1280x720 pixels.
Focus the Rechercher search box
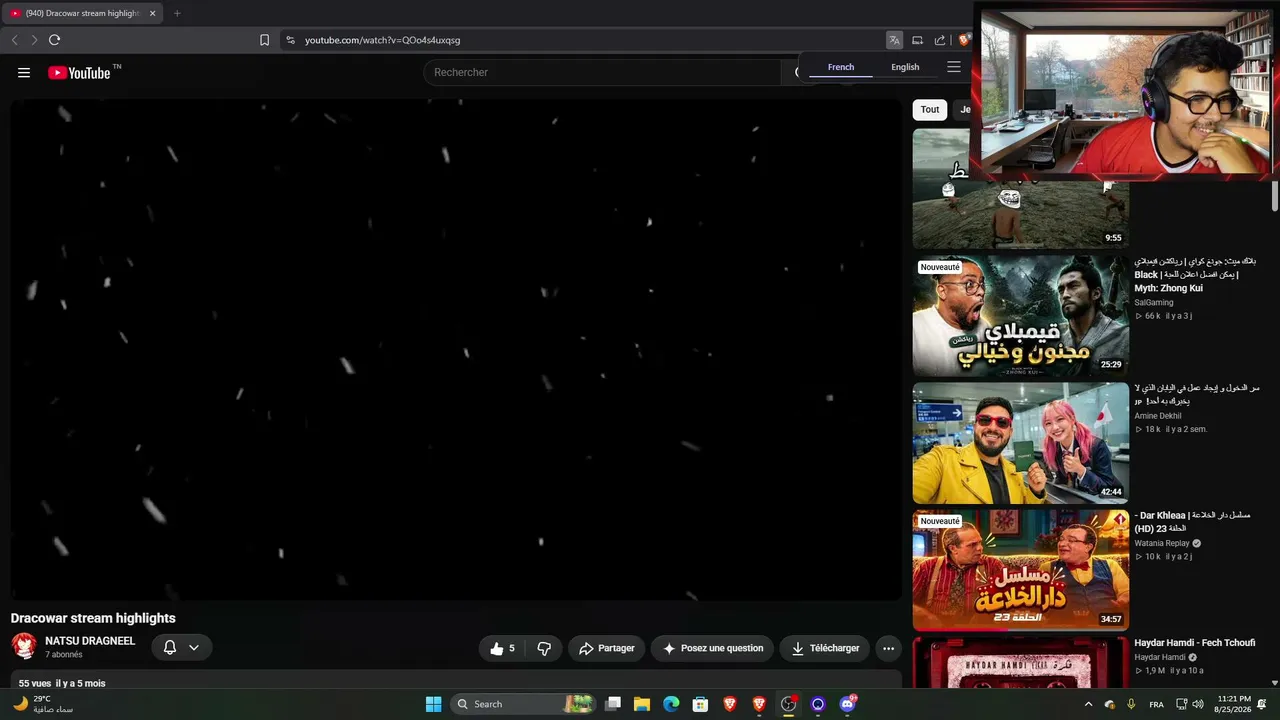pyautogui.click(x=602, y=72)
